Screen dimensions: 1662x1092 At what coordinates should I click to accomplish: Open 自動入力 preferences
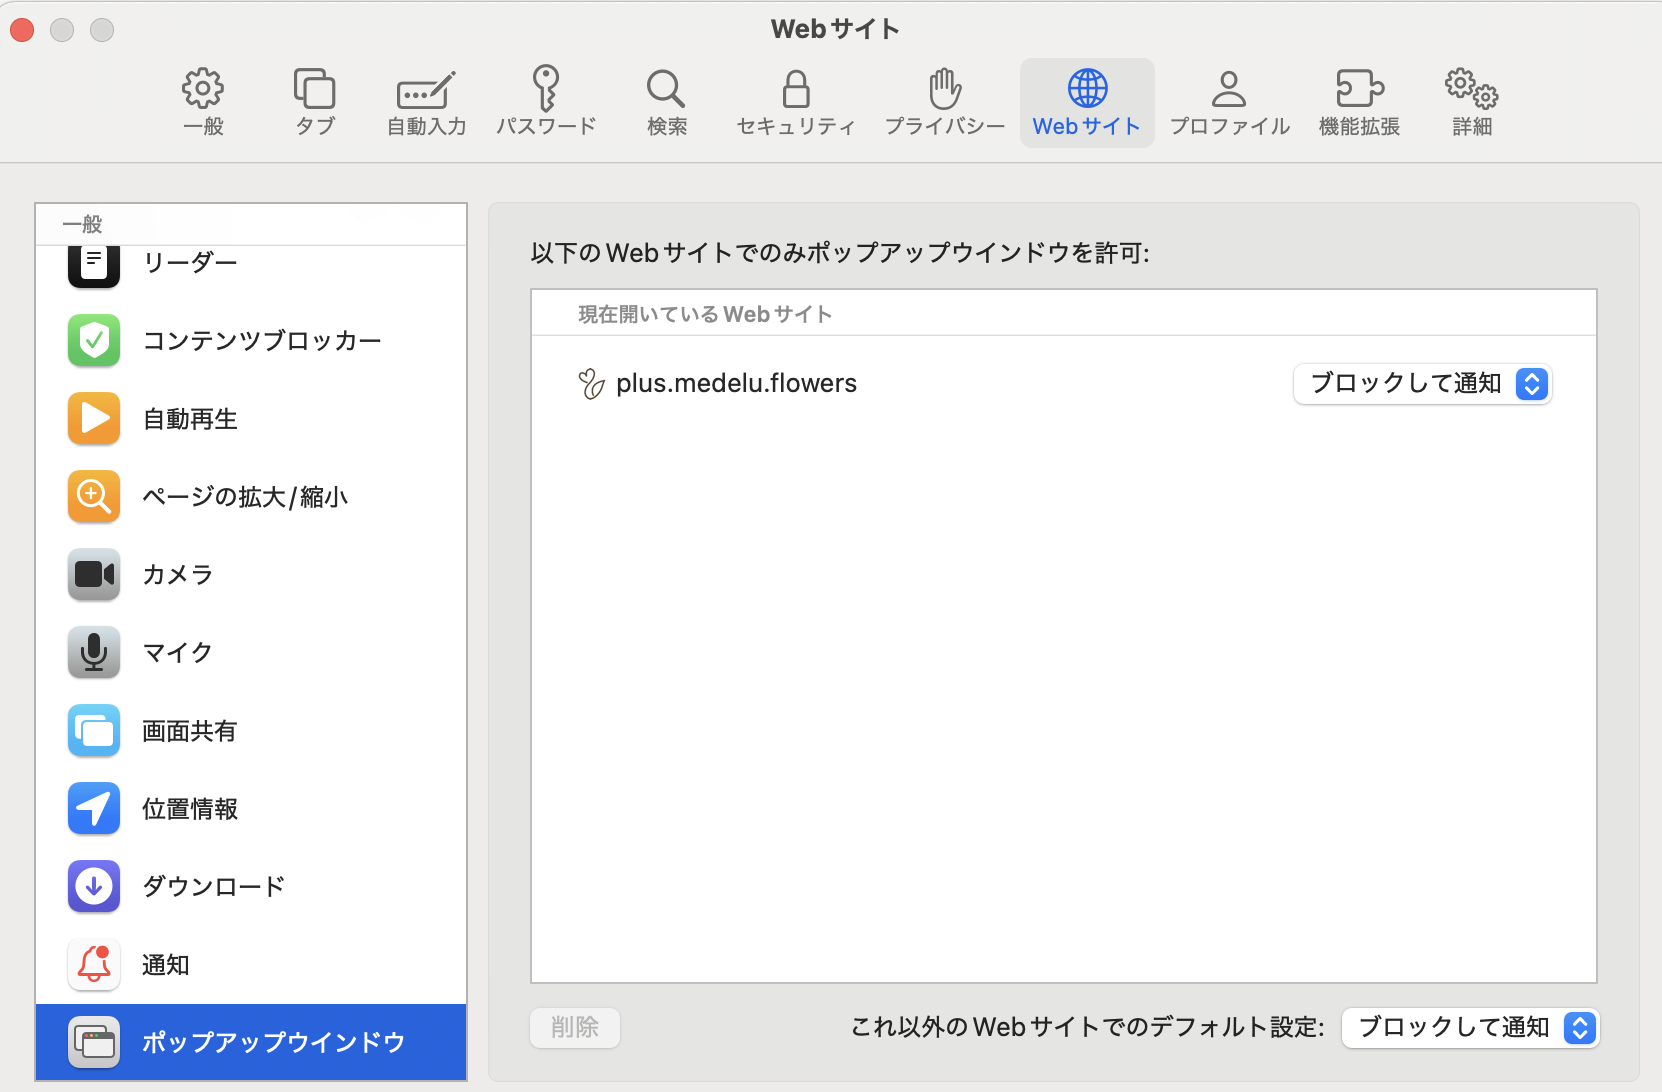[x=425, y=100]
